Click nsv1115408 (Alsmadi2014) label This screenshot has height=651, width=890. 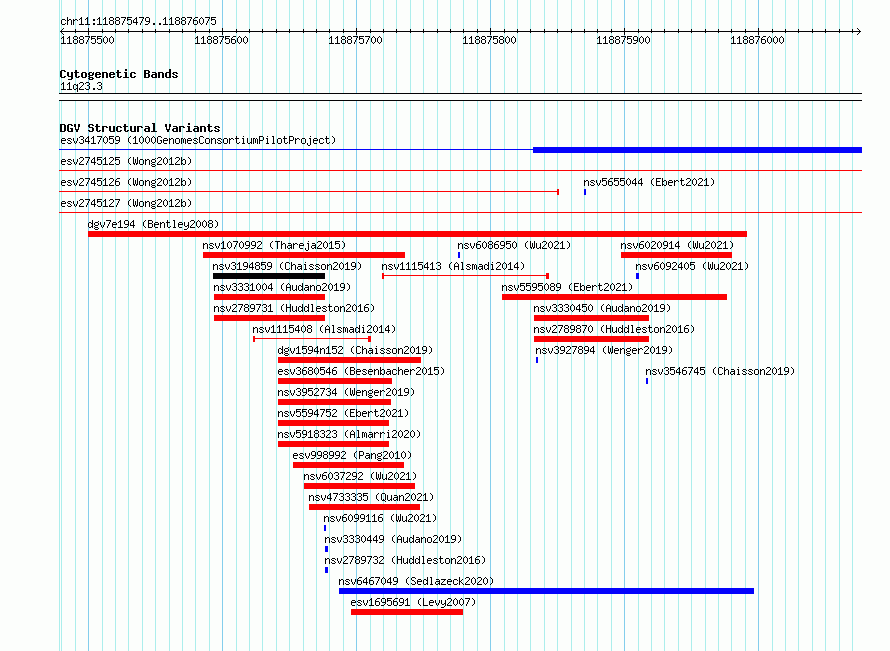click(324, 329)
